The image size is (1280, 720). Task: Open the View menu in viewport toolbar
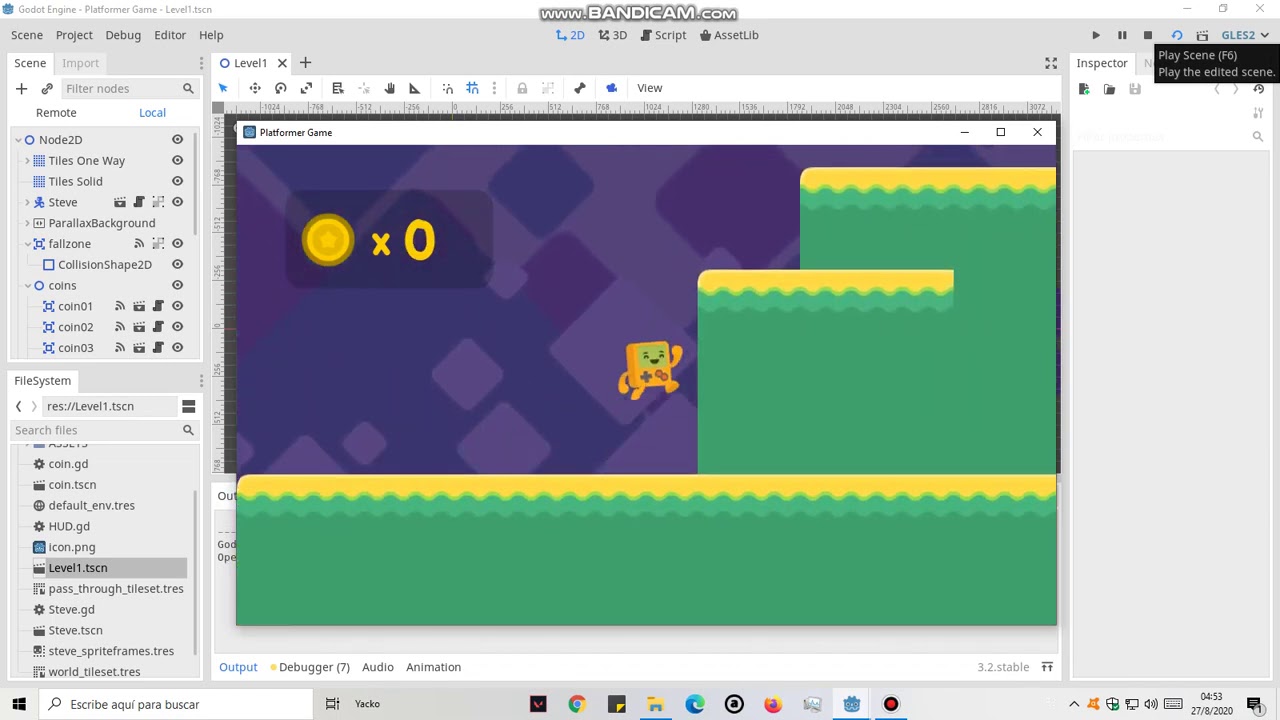[650, 88]
